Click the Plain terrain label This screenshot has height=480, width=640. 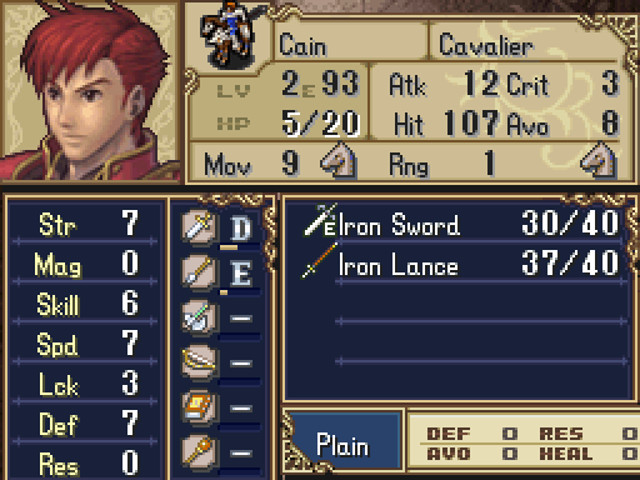[x=342, y=444]
